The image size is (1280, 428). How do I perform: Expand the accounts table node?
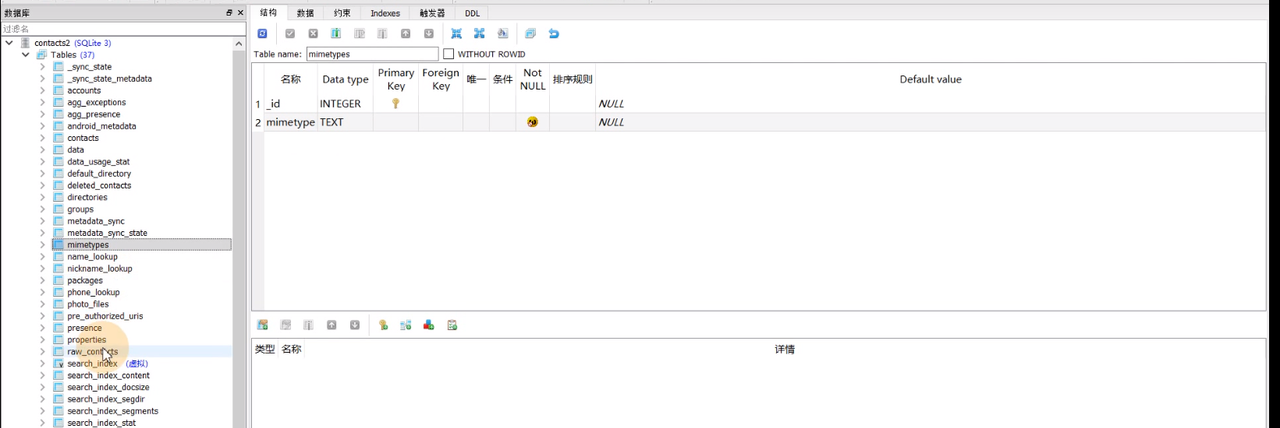click(x=42, y=90)
